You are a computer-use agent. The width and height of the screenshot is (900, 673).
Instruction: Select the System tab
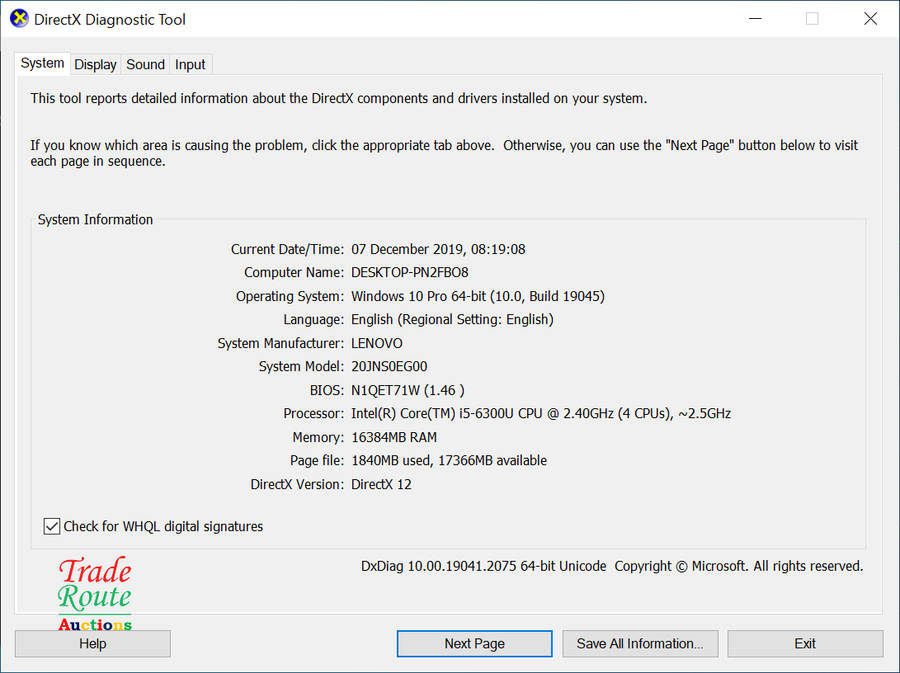click(x=42, y=63)
